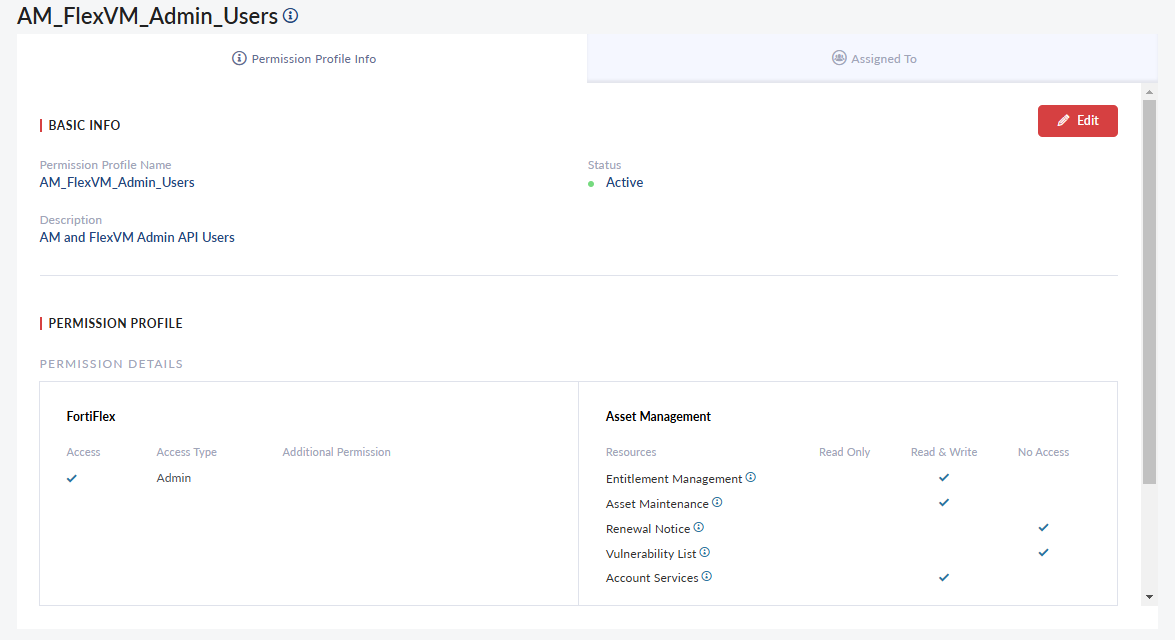This screenshot has width=1175, height=640.
Task: Click the No Access column header
Action: tap(1043, 452)
